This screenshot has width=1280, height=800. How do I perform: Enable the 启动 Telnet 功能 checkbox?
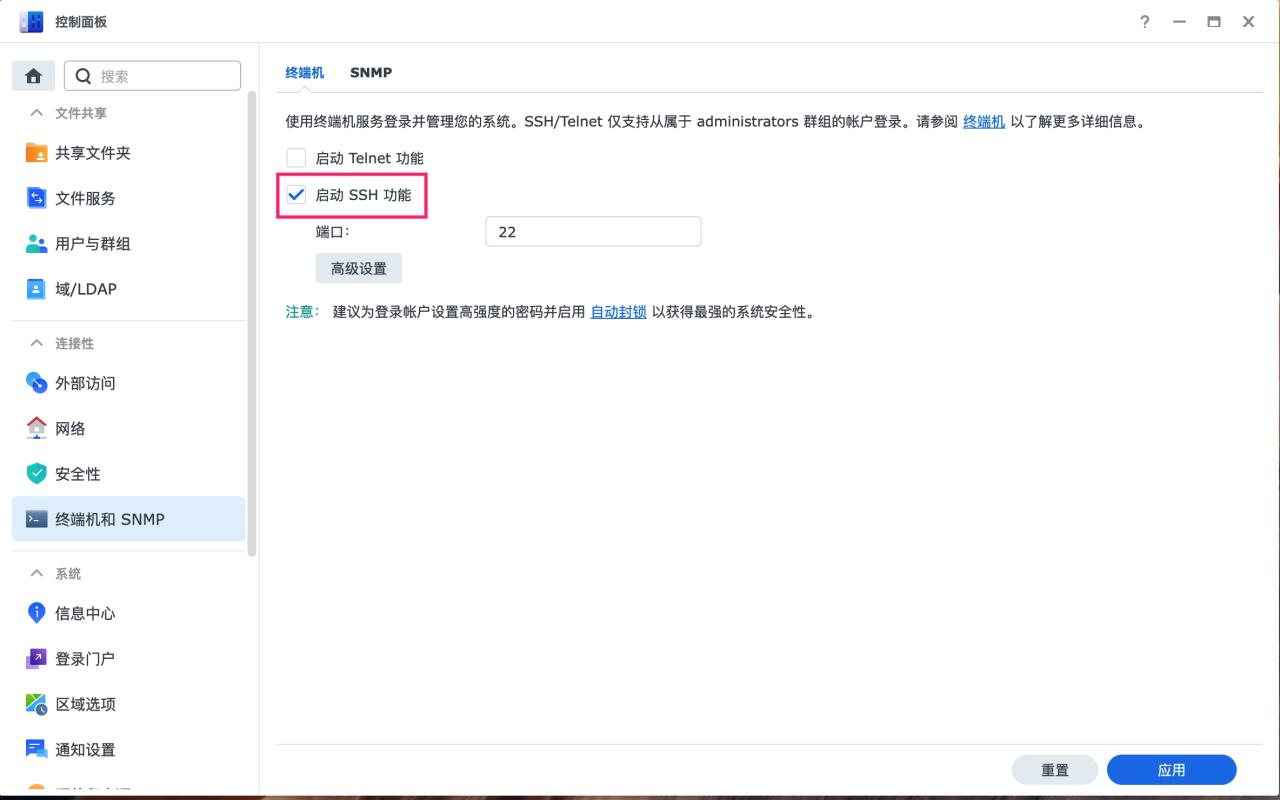[x=296, y=157]
